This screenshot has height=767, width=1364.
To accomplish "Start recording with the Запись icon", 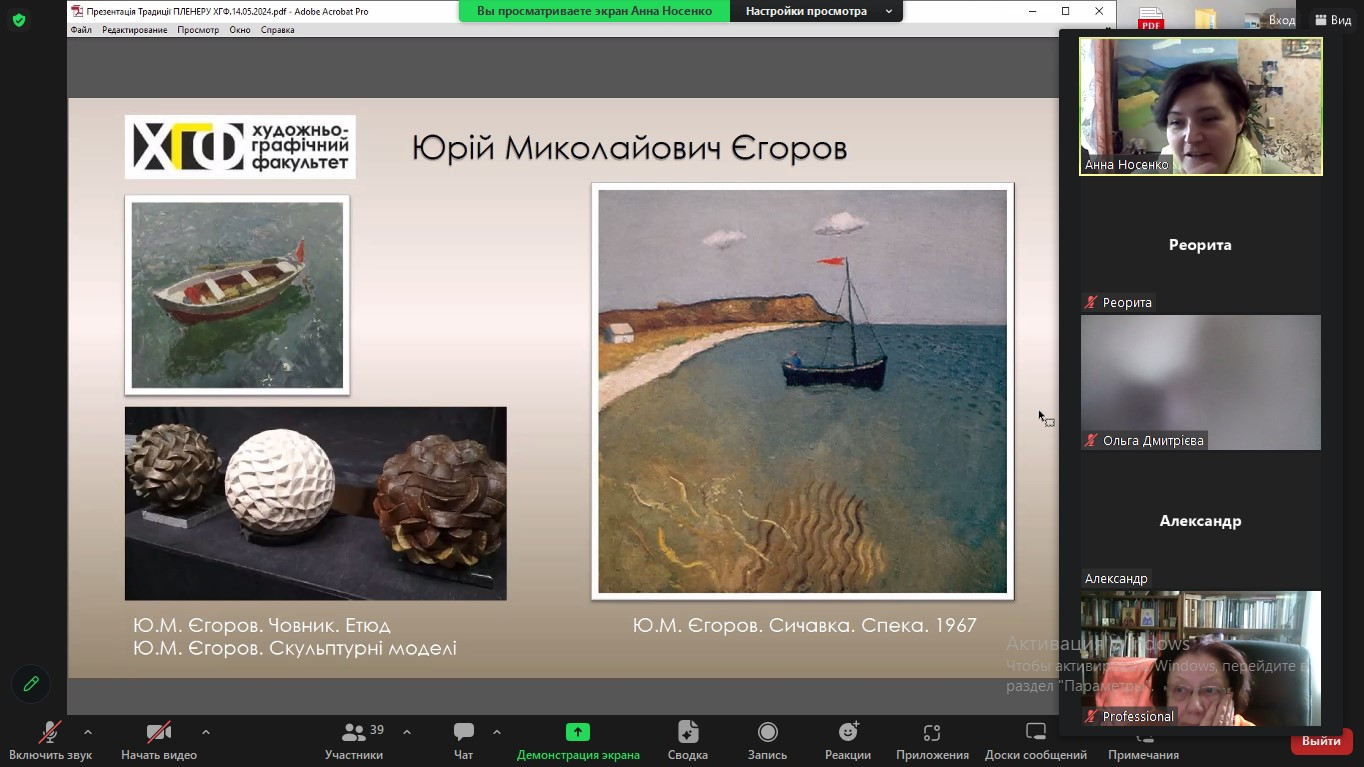I will [767, 733].
